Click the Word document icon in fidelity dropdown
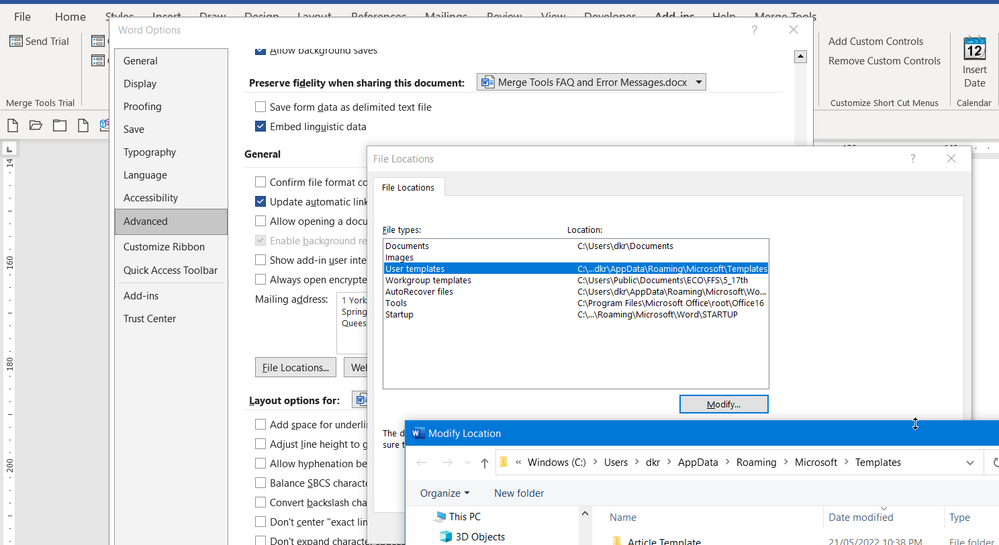 tap(487, 82)
